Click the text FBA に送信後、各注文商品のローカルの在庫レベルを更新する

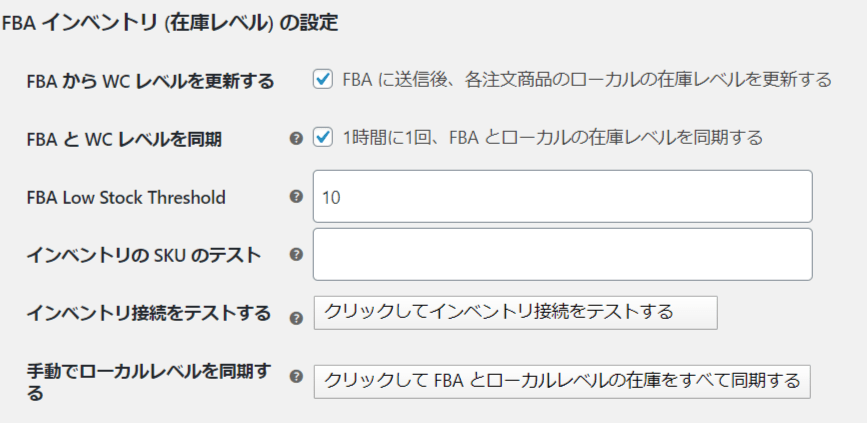point(587,80)
